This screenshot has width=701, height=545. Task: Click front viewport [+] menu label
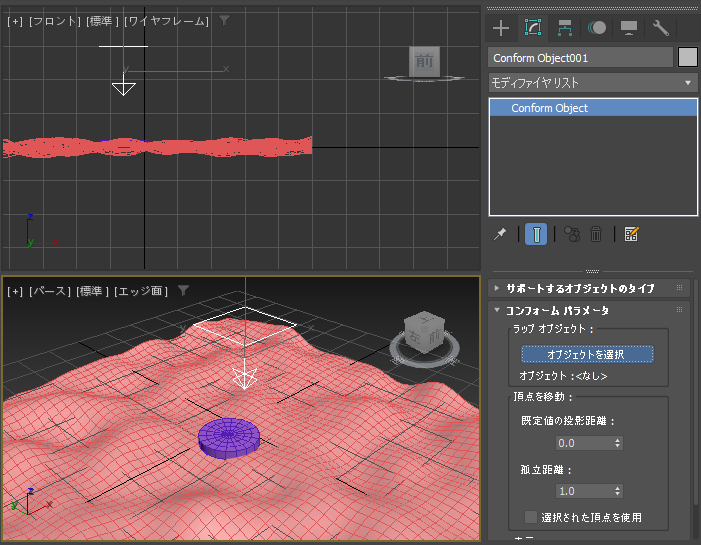(x=15, y=21)
